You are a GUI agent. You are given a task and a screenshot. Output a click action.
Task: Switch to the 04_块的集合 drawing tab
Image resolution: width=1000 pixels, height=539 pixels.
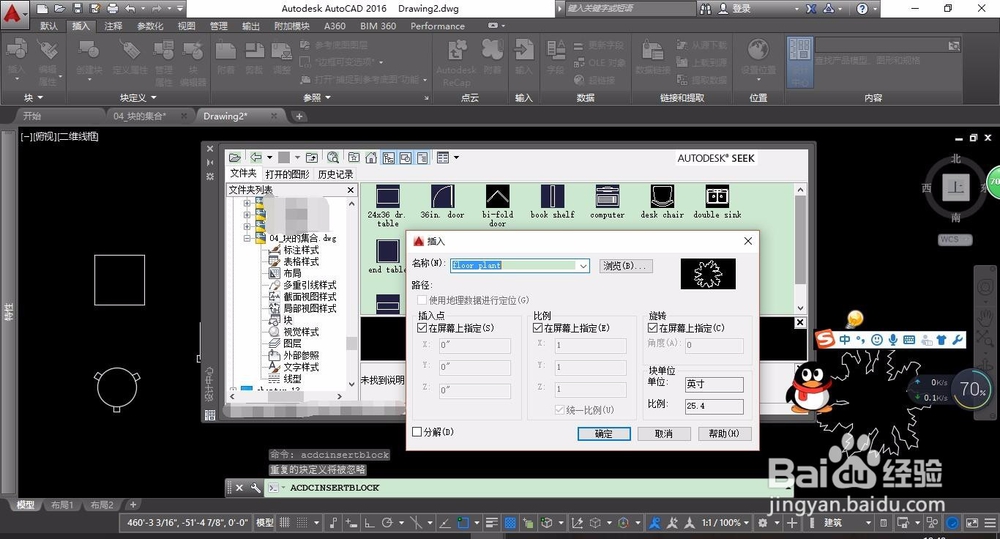click(x=140, y=116)
